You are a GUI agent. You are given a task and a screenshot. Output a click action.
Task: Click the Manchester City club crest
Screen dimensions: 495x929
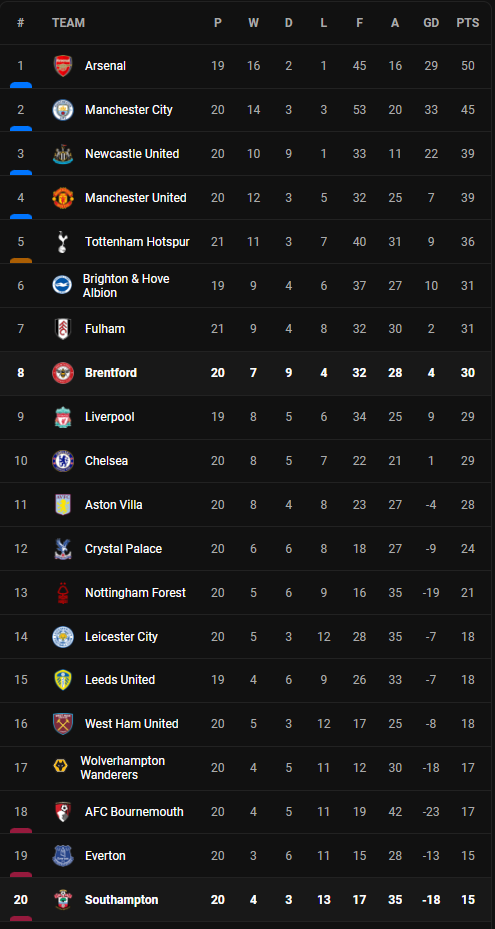62,110
